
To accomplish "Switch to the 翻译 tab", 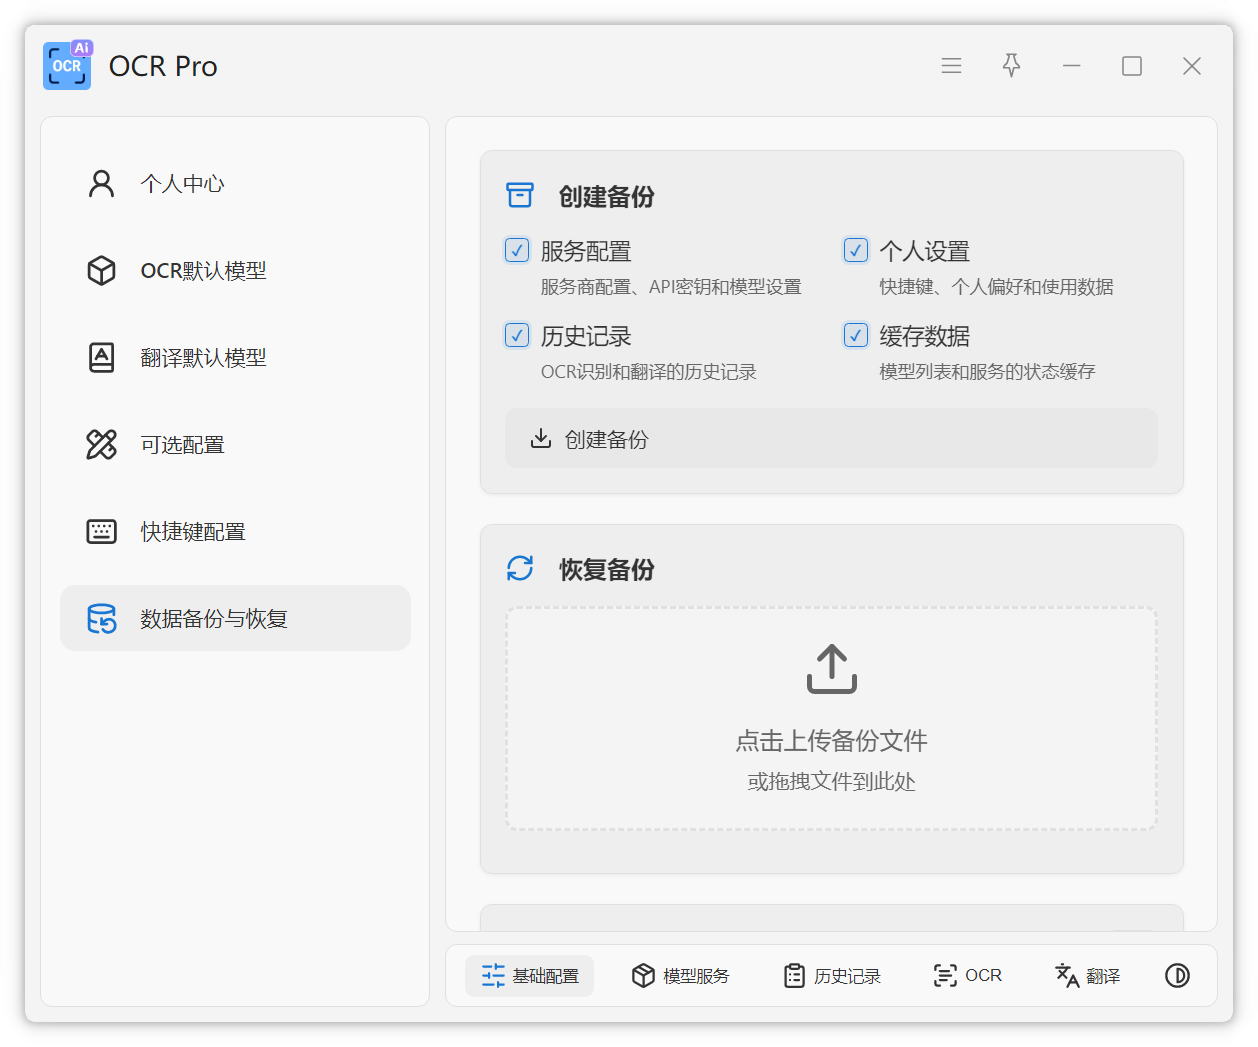I will click(1088, 976).
